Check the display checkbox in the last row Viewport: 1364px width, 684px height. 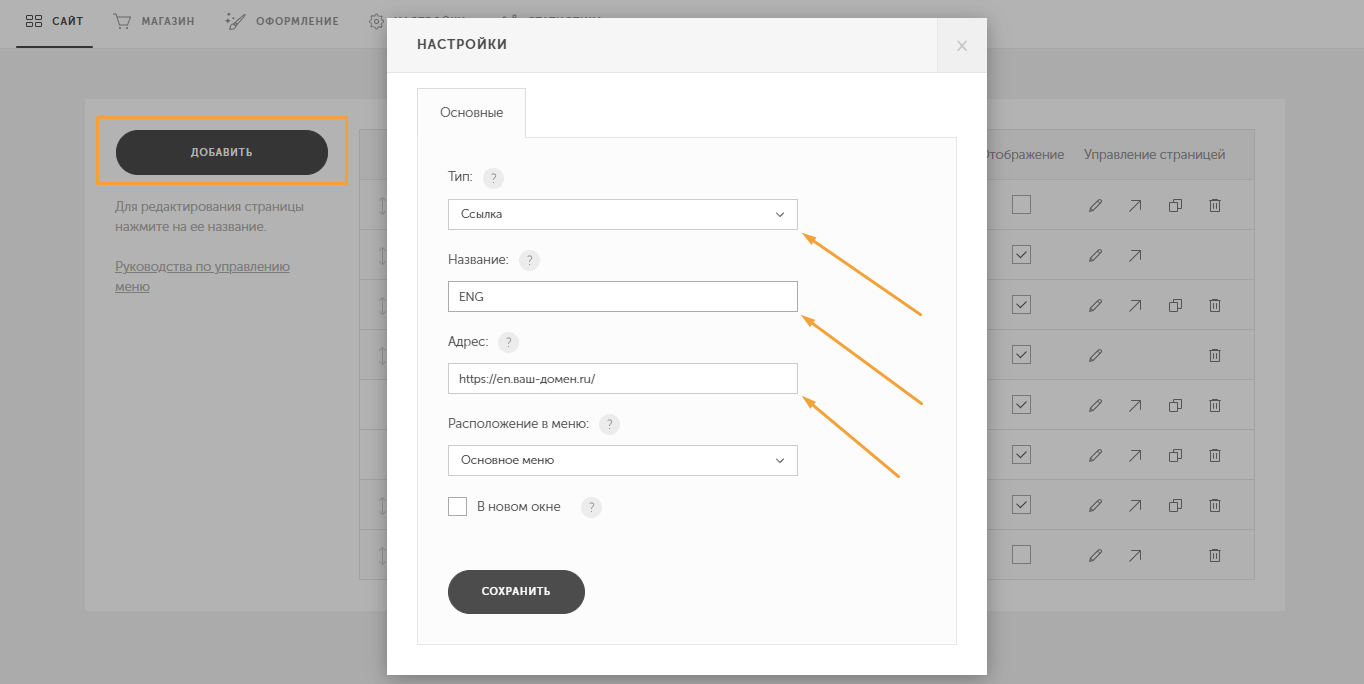click(x=1021, y=555)
